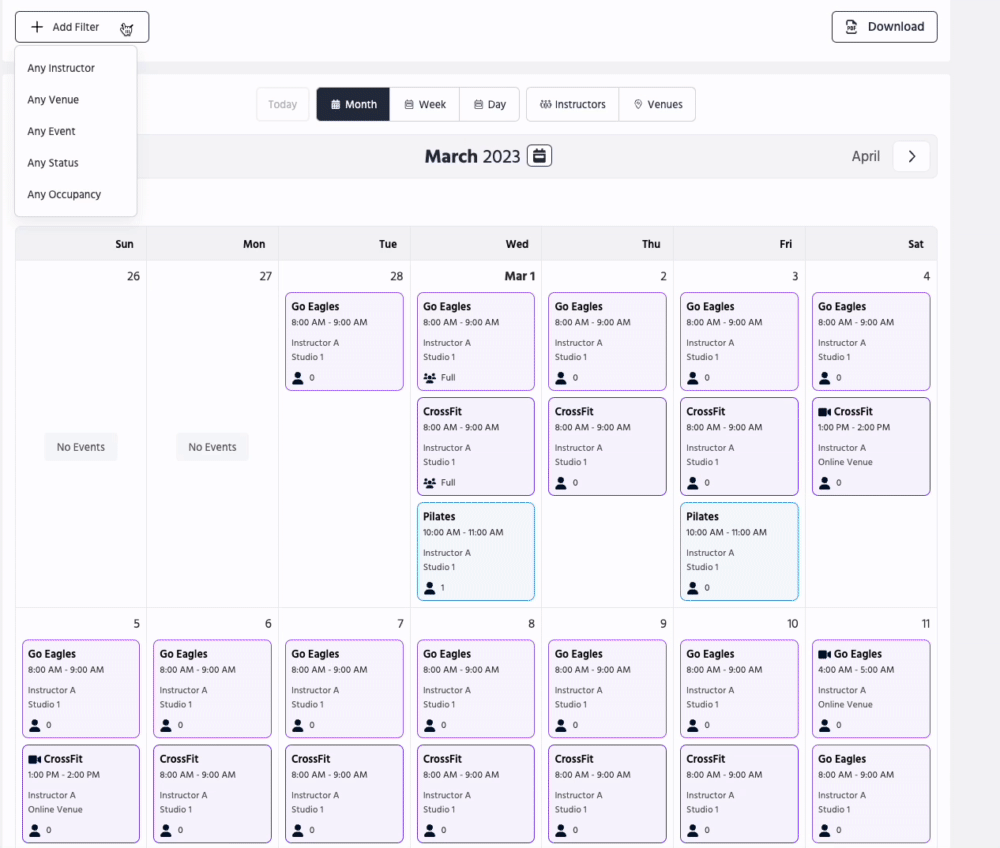Image resolution: width=1000 pixels, height=848 pixels.
Task: Show the Instructors view
Action: [572, 104]
